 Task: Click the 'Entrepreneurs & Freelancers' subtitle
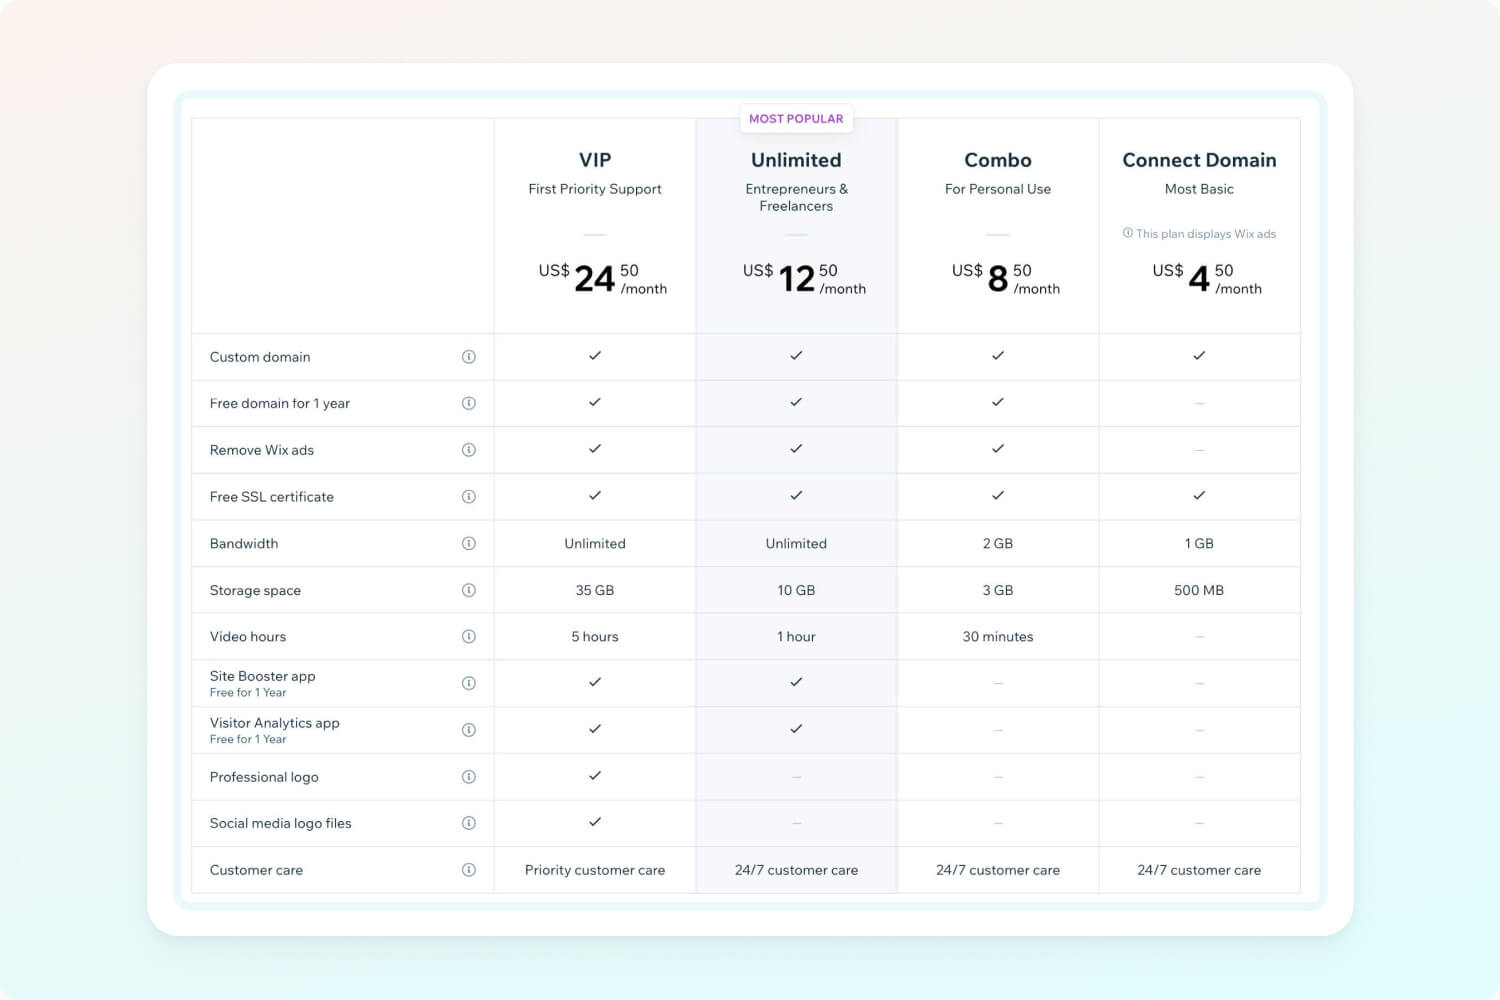(x=796, y=198)
